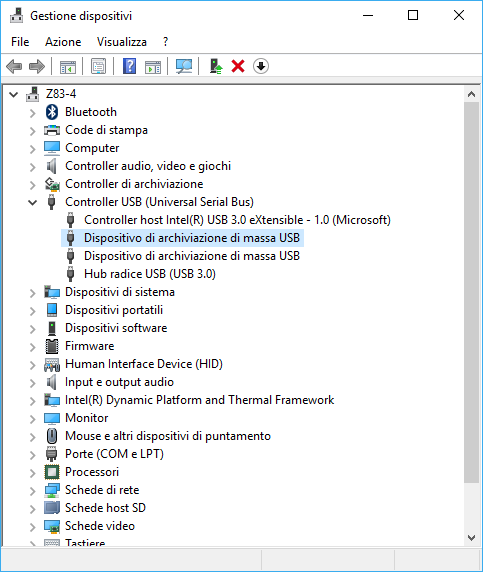Maximize the Gestione dispositivi window

413,15
